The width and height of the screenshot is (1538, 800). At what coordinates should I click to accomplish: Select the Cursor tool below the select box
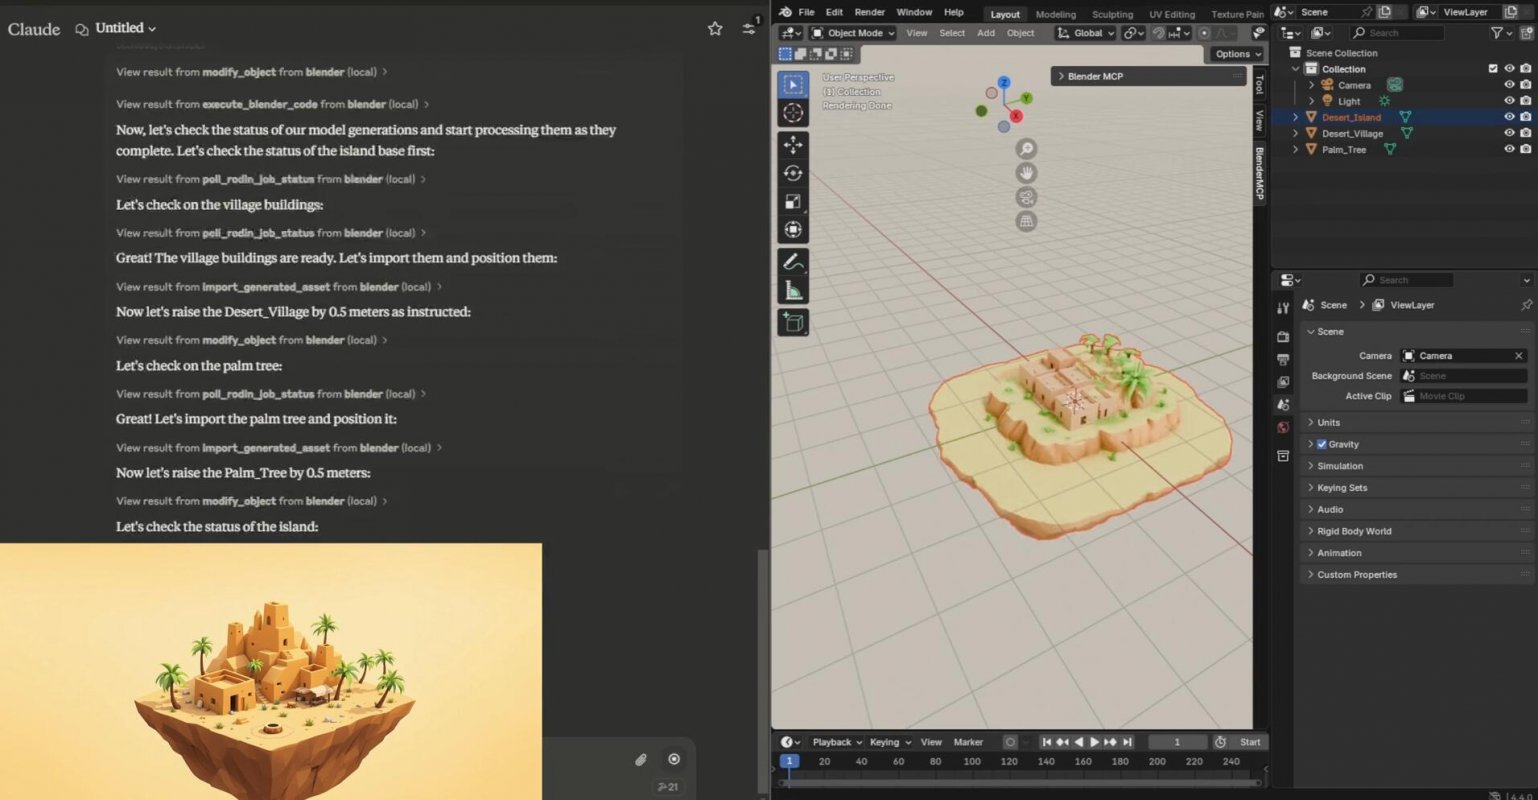(792, 113)
